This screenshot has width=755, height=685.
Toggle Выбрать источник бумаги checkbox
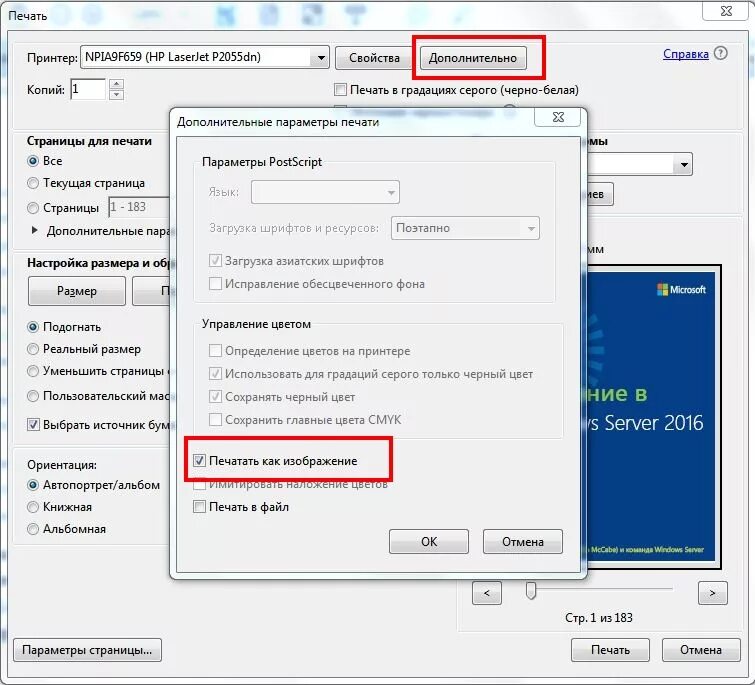(x=33, y=425)
